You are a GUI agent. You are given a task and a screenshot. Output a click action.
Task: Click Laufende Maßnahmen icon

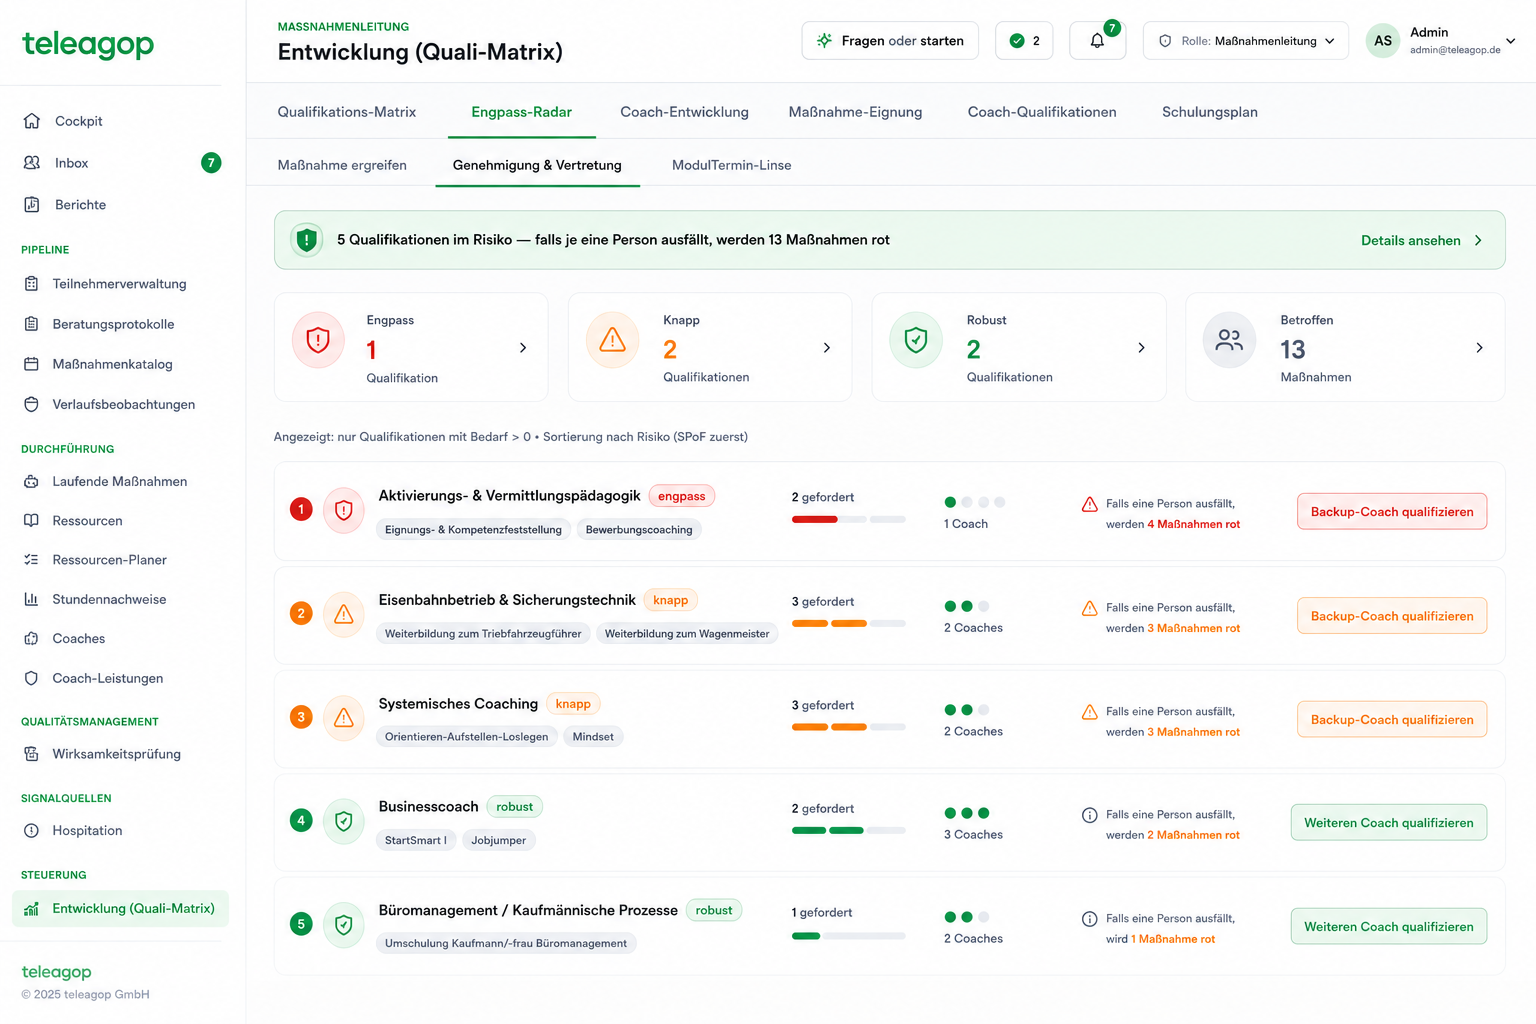click(x=32, y=481)
